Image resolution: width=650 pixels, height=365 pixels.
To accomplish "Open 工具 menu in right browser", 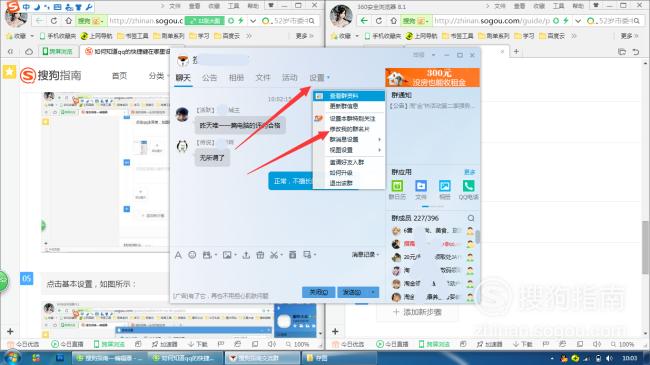I will click(558, 6).
